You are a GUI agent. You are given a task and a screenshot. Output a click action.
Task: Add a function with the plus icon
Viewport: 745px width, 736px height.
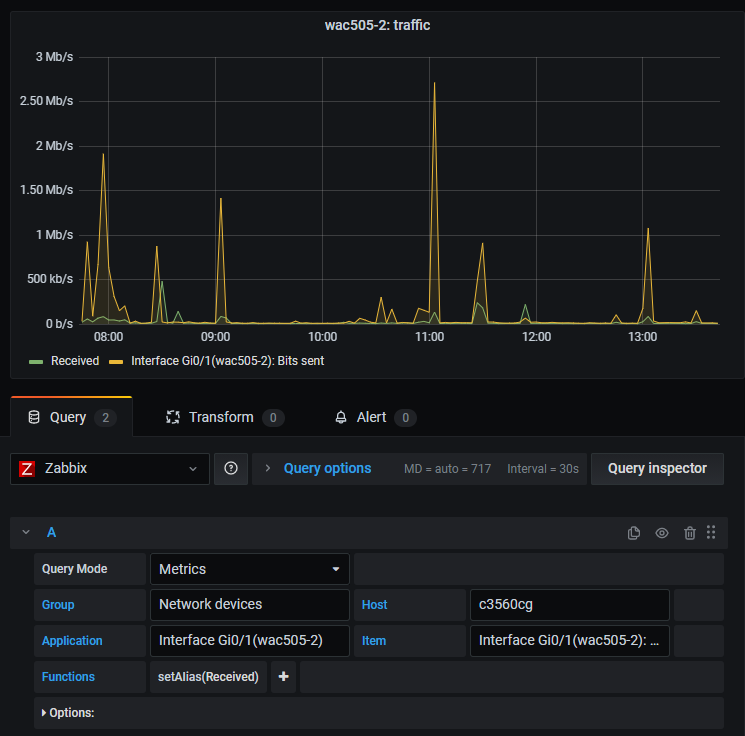point(283,677)
